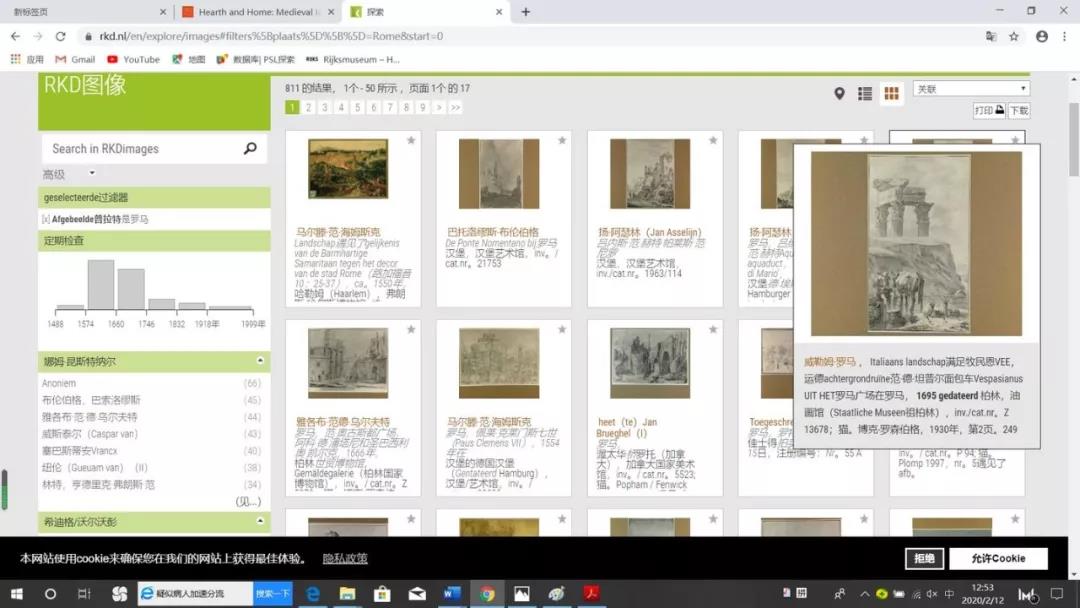1080x608 pixels.
Task: Star the De Ponte Nomentano result
Action: (561, 141)
